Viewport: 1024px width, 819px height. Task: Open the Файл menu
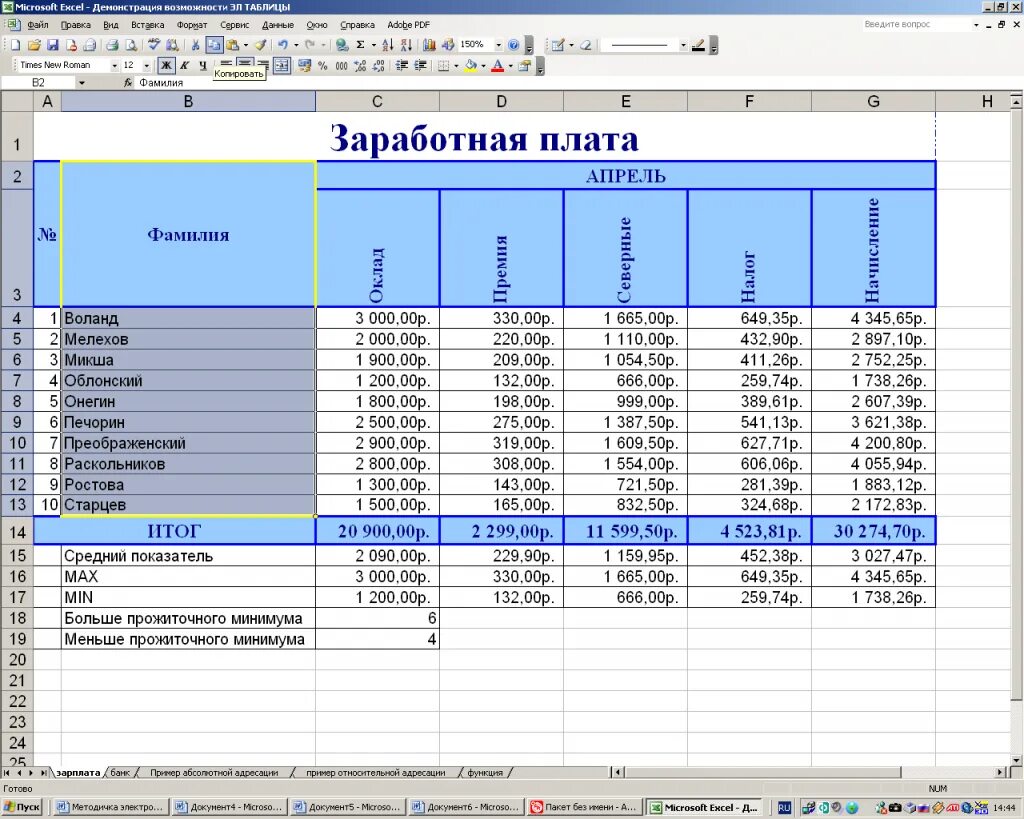pyautogui.click(x=37, y=25)
